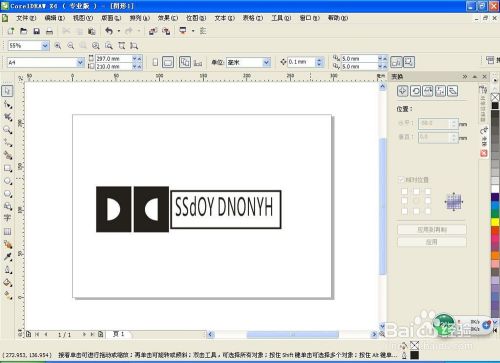
Task: Check the bottom-right anchor box
Action: coord(428,211)
